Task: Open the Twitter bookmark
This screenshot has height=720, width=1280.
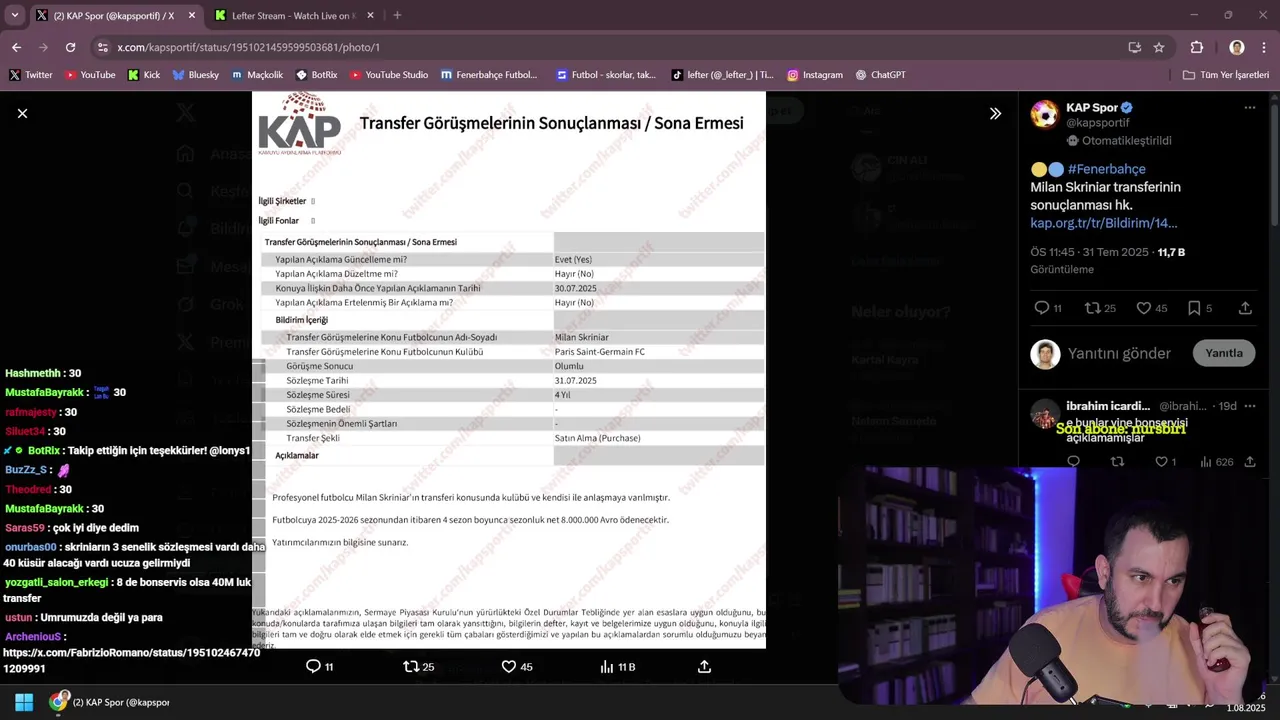Action: [x=31, y=75]
